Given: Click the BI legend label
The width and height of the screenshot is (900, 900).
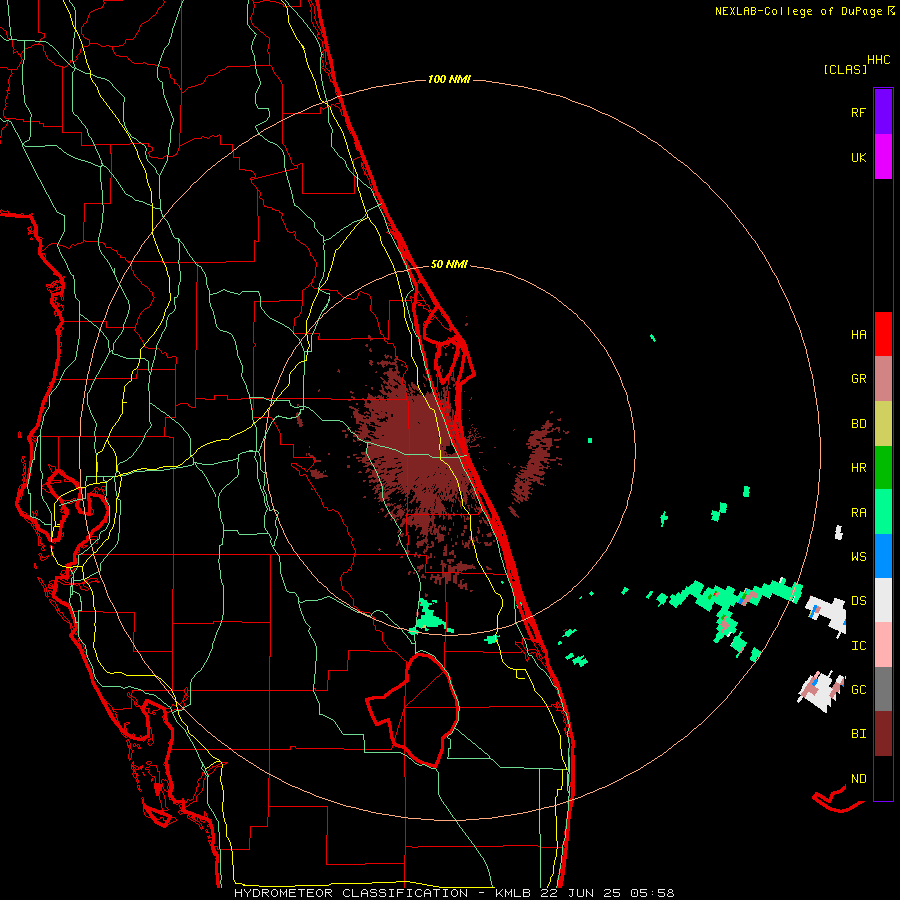Looking at the screenshot, I should [x=858, y=734].
